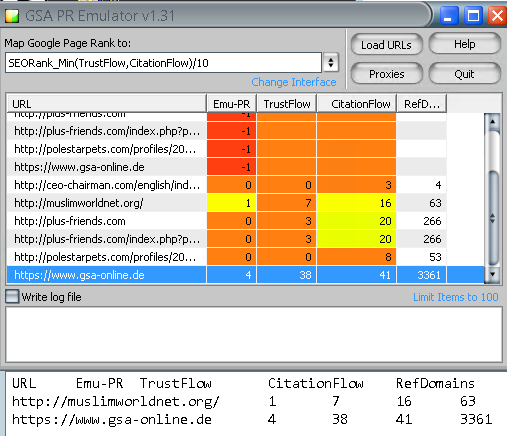Click TrustFlow value 7 for muslimworldnet.org
This screenshot has width=507, height=436.
click(287, 203)
